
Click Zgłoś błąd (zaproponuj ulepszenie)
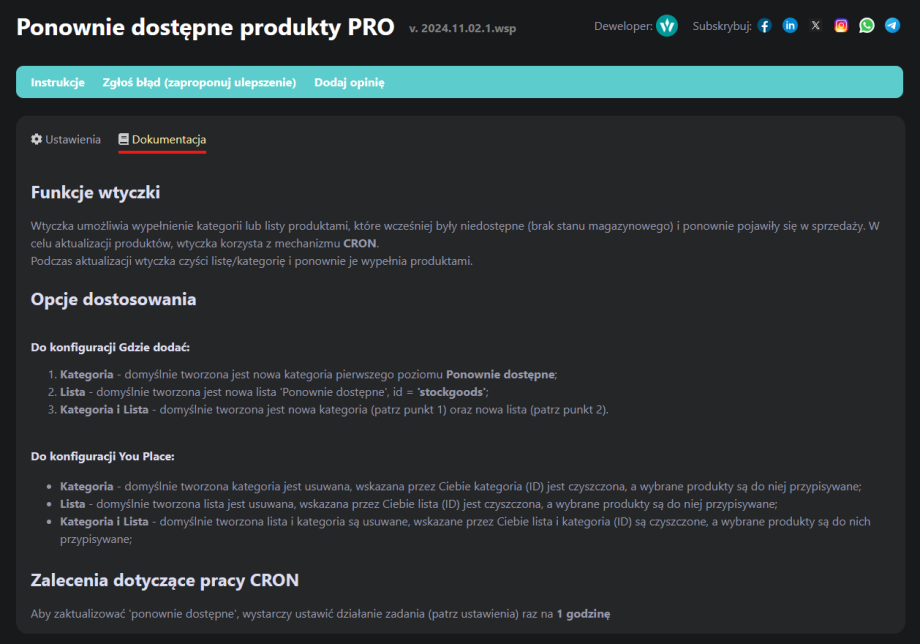point(199,82)
